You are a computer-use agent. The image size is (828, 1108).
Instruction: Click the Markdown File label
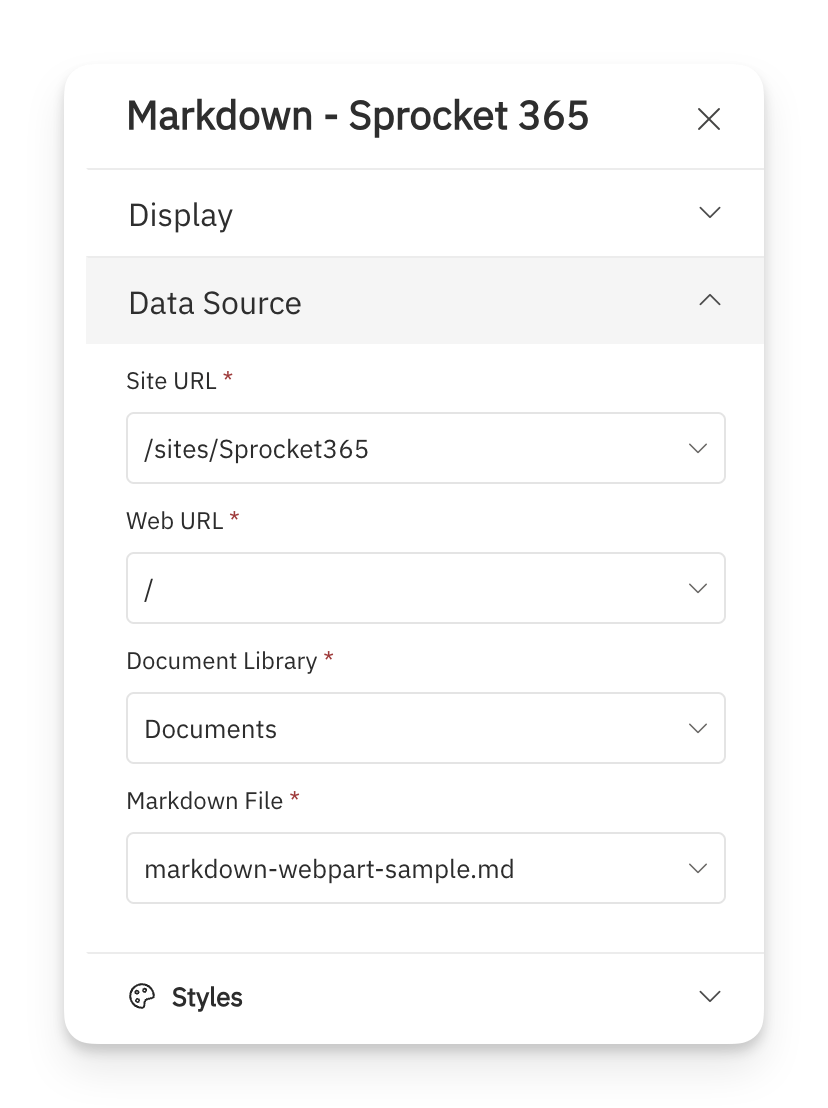205,801
